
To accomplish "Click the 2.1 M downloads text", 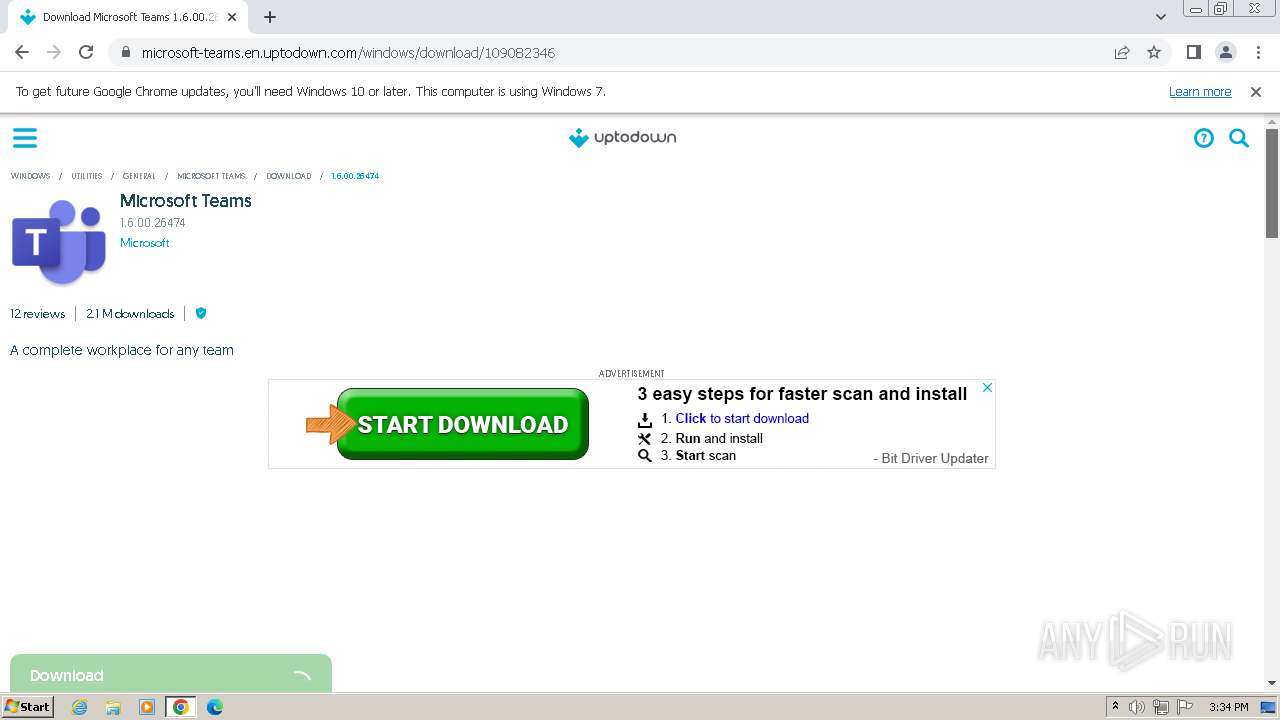I will (130, 313).
